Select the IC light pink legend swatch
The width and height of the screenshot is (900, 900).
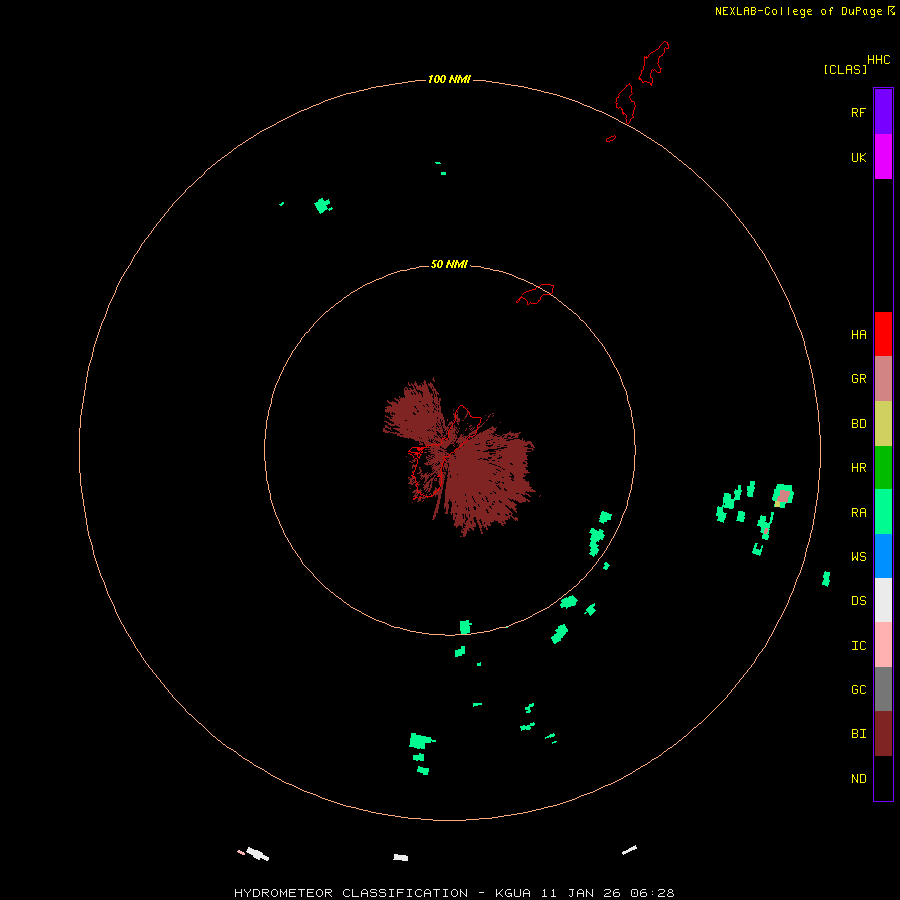[883, 645]
